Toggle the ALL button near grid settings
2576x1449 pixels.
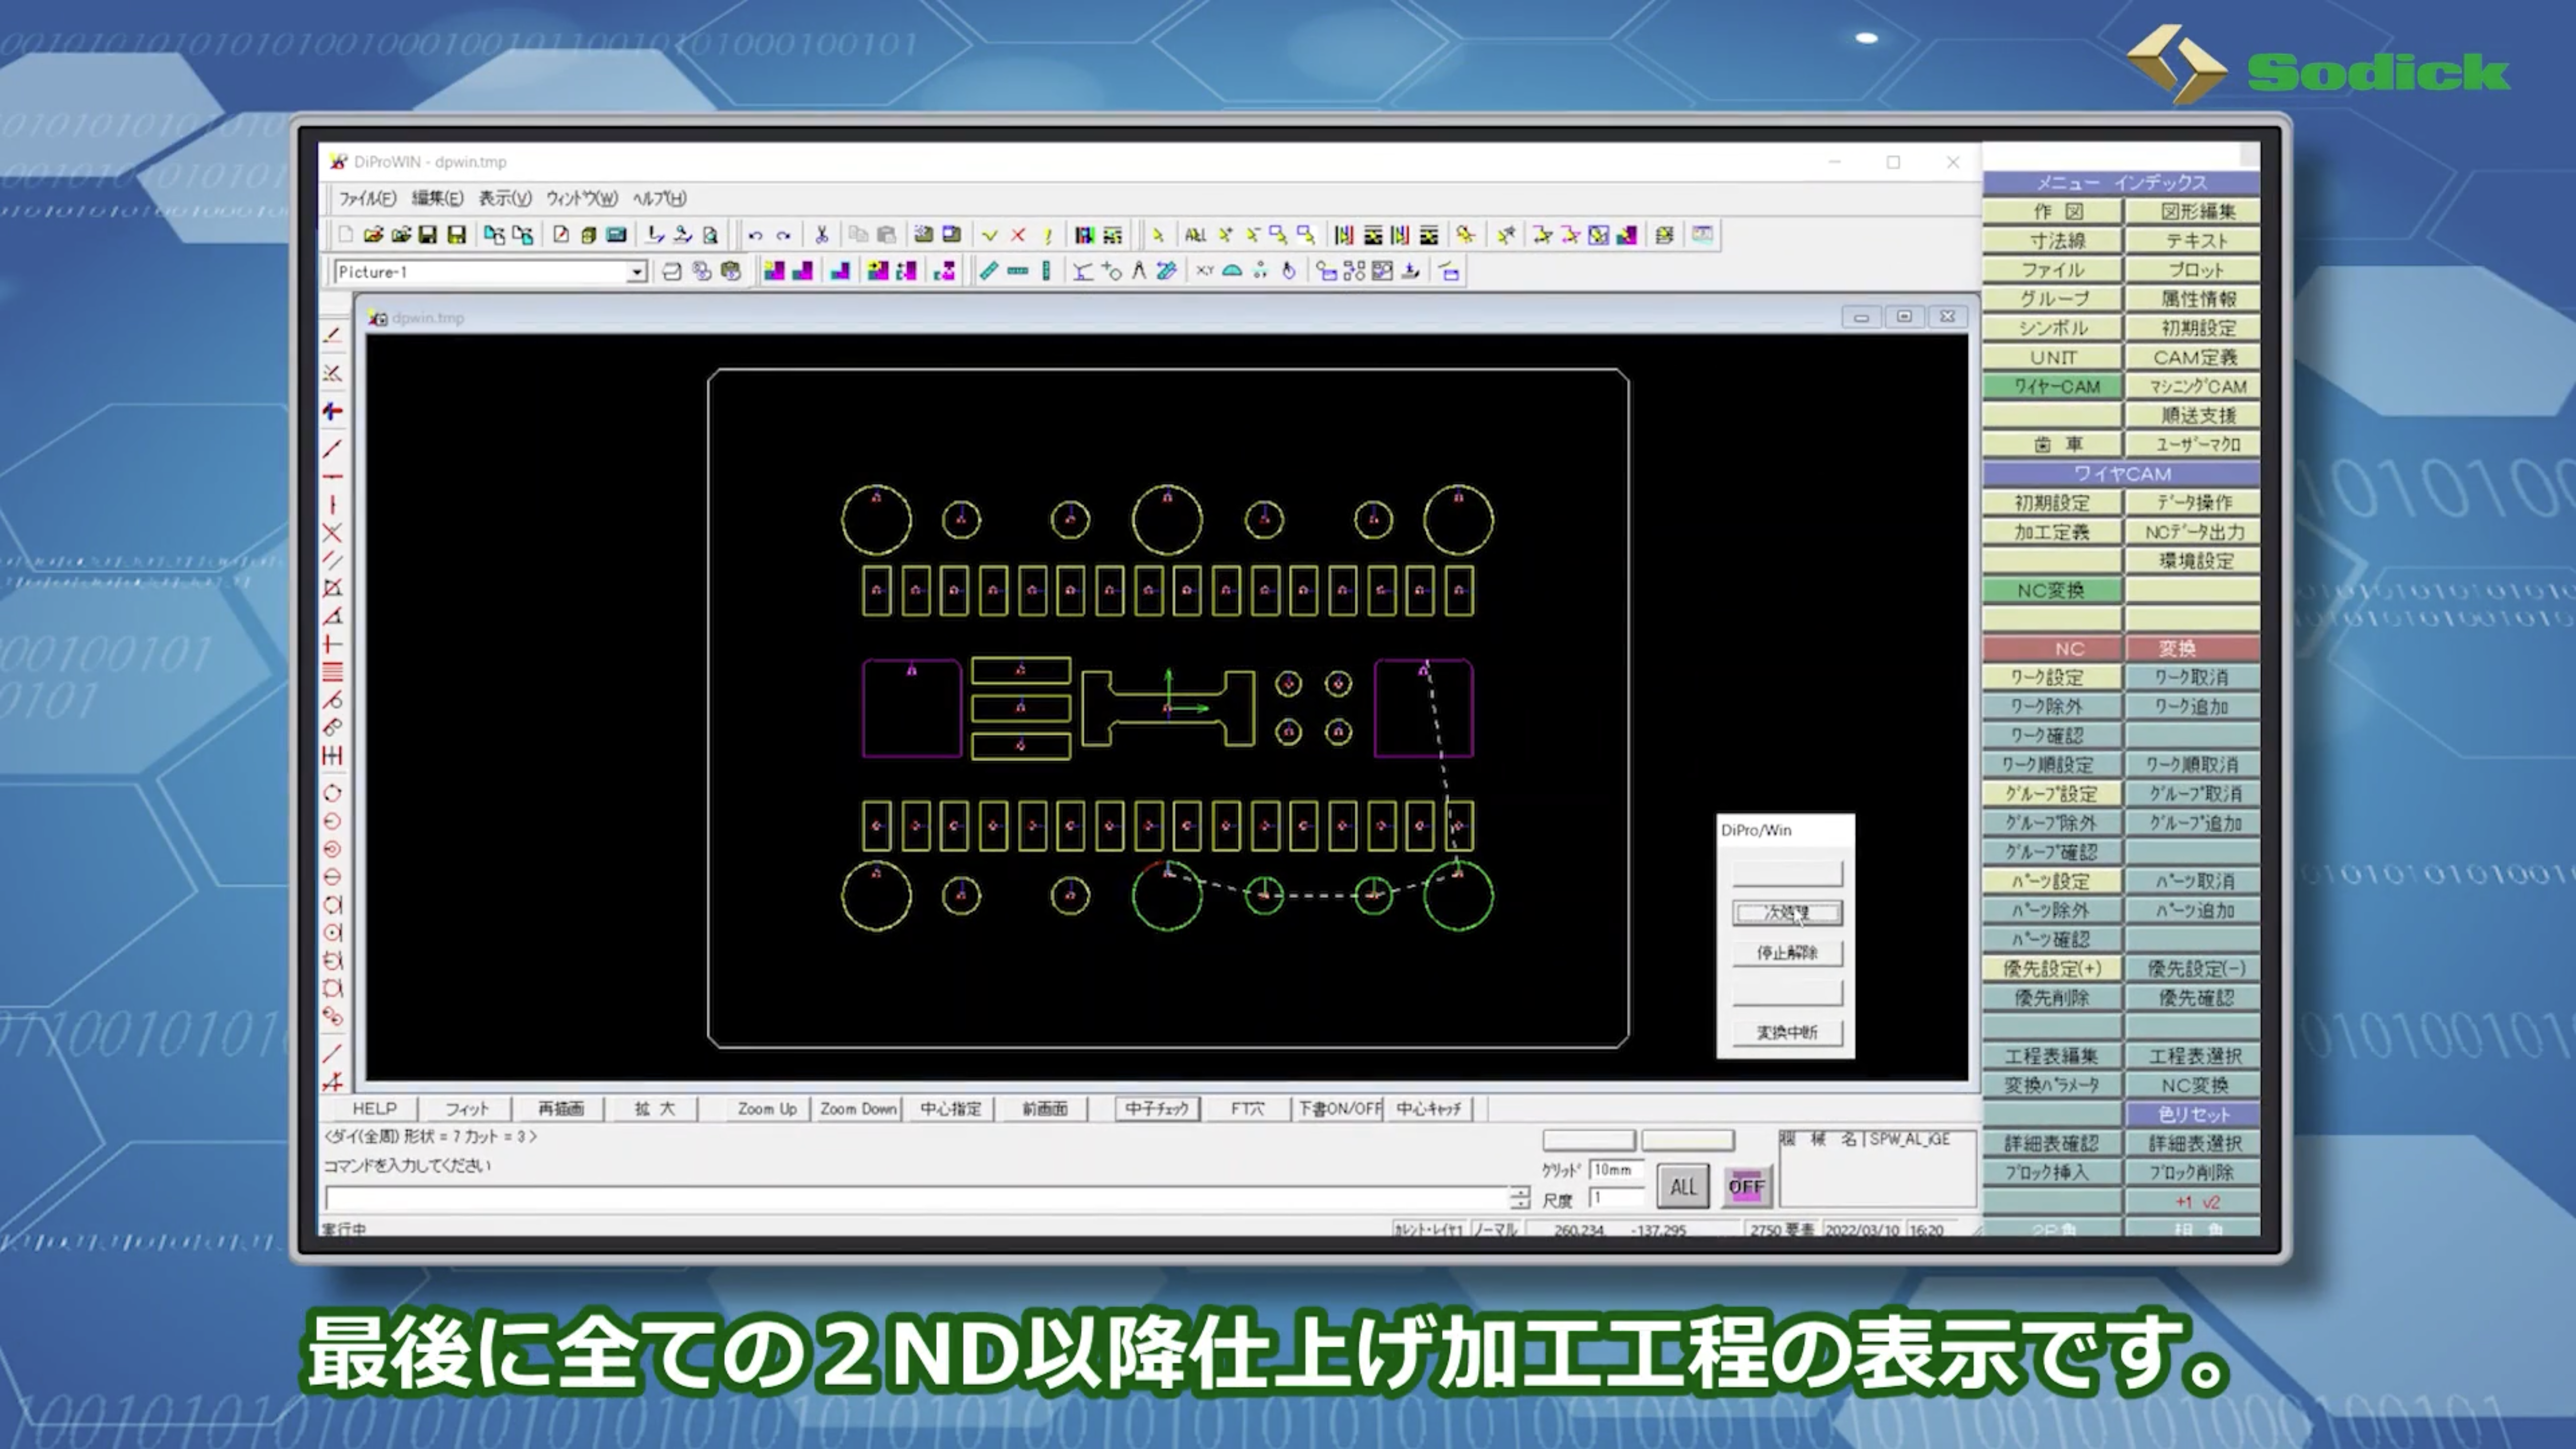click(1683, 1187)
